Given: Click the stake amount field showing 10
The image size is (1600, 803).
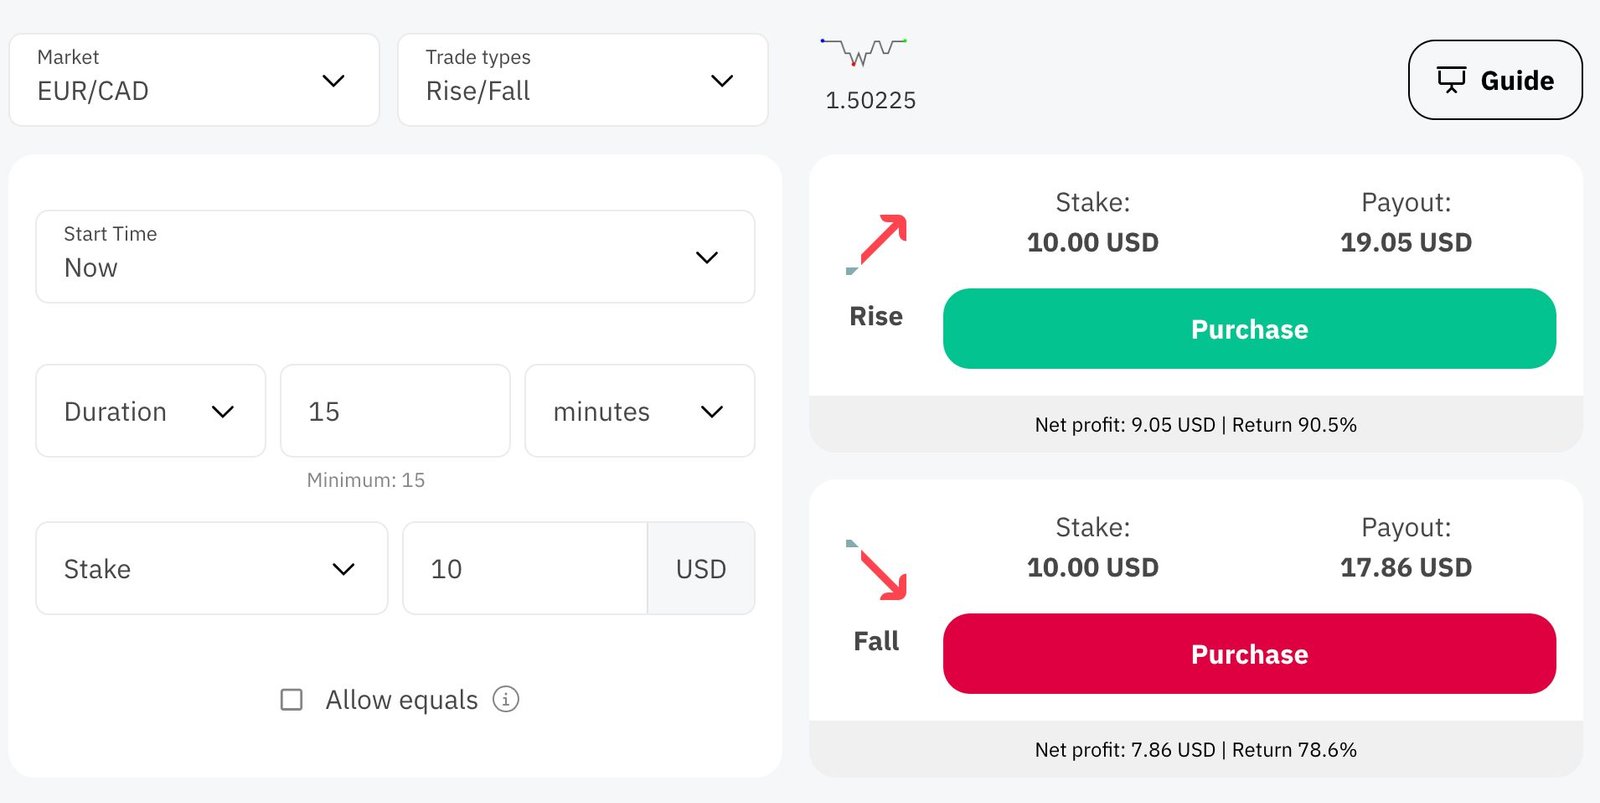Looking at the screenshot, I should 525,568.
